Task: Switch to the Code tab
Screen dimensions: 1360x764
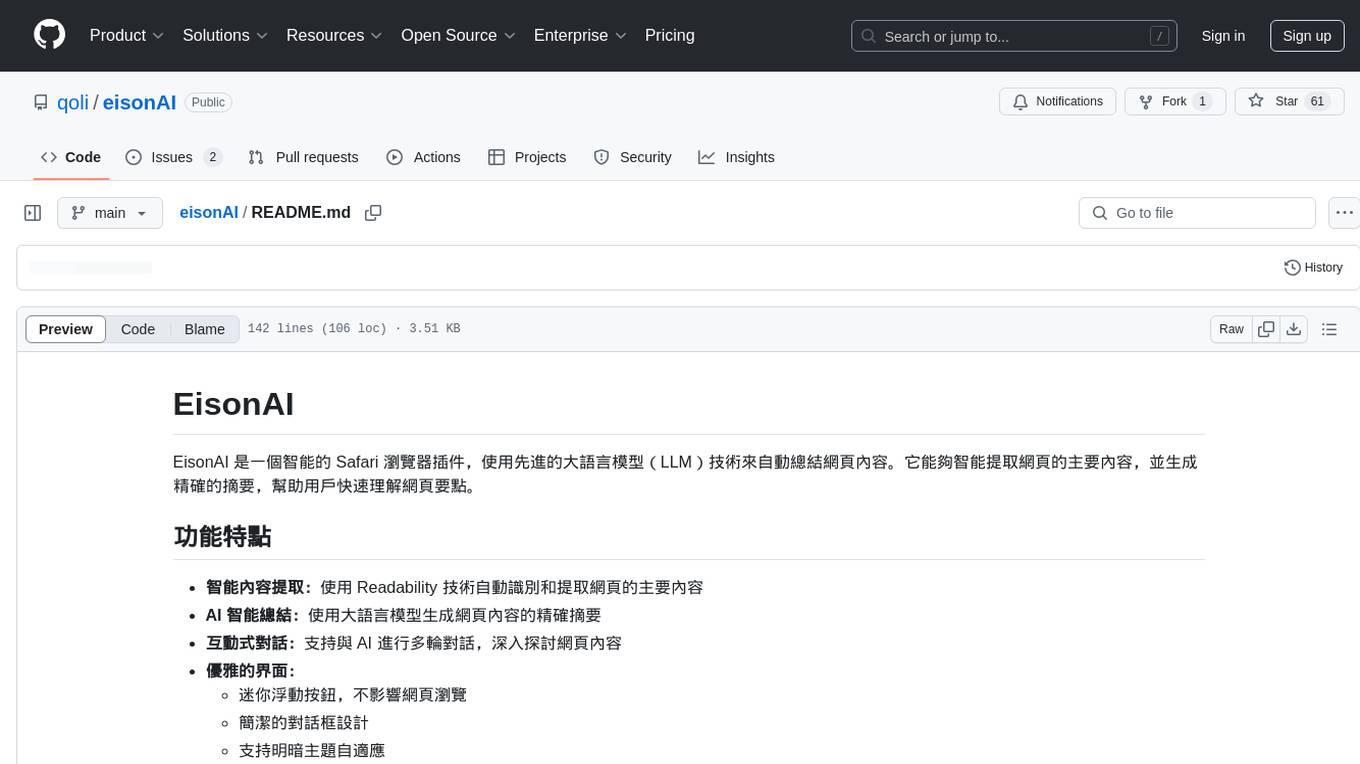Action: [x=71, y=157]
